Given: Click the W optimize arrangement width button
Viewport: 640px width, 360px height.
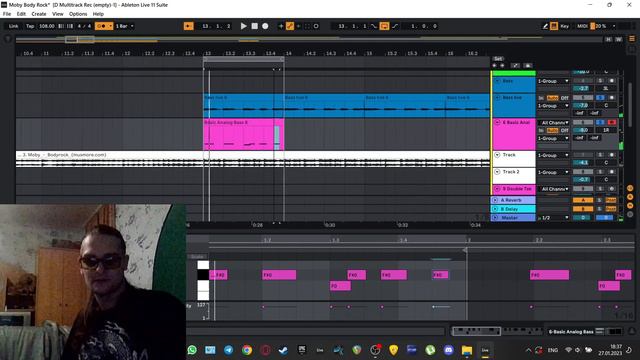Looking at the screenshot, I should (x=618, y=40).
